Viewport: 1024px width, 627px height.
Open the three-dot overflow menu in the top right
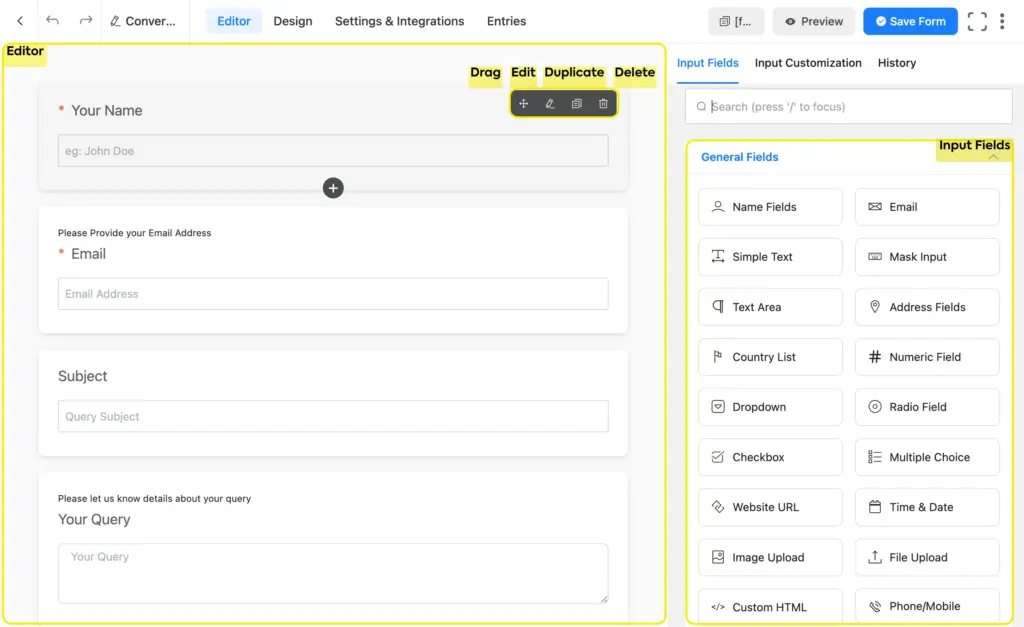click(x=1003, y=21)
